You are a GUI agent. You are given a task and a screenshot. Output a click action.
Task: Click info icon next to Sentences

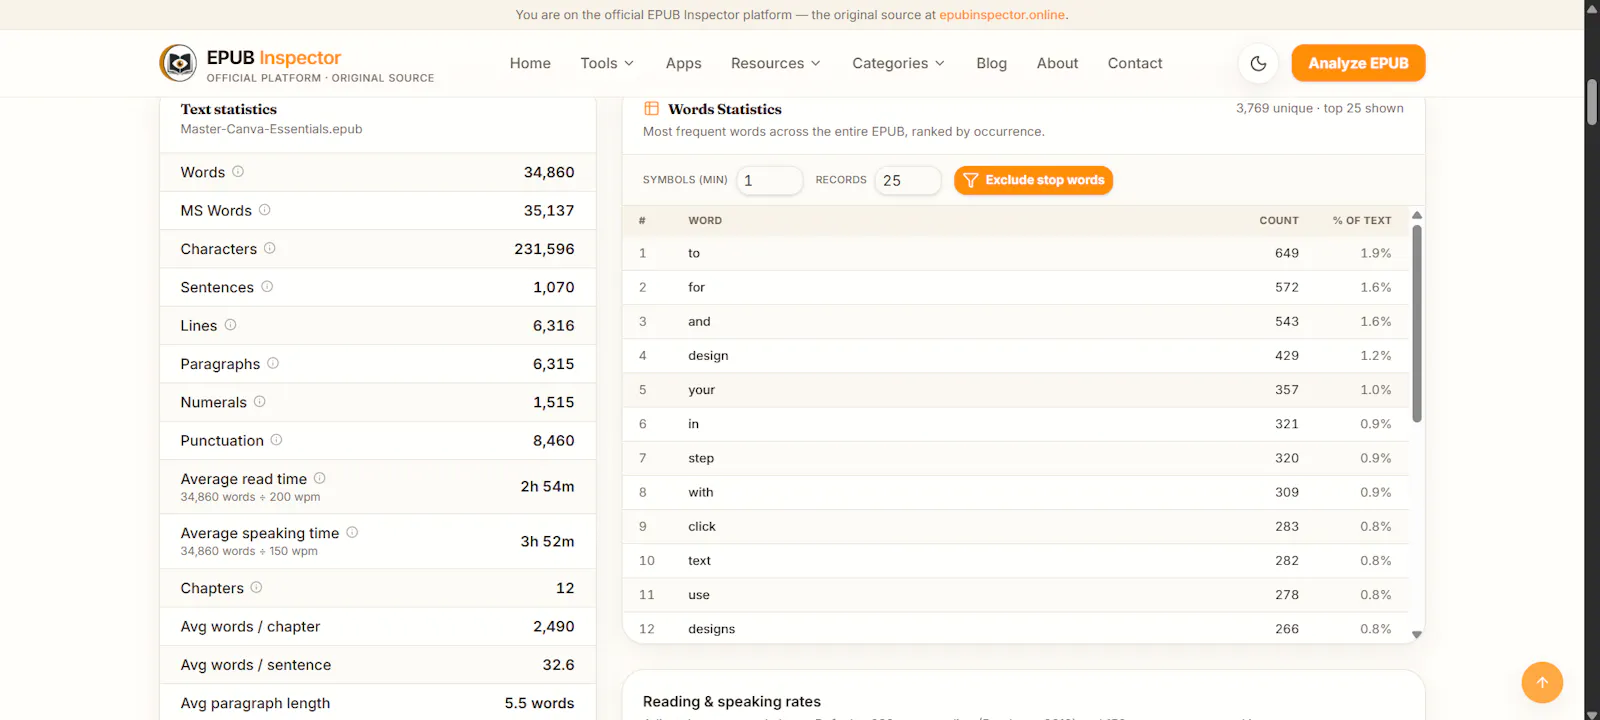[267, 287]
